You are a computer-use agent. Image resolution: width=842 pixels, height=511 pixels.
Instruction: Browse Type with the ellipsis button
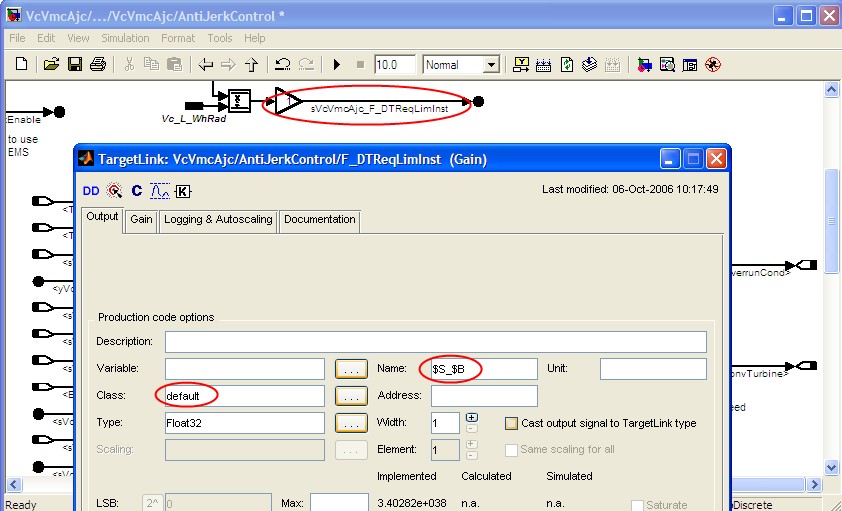(x=352, y=423)
